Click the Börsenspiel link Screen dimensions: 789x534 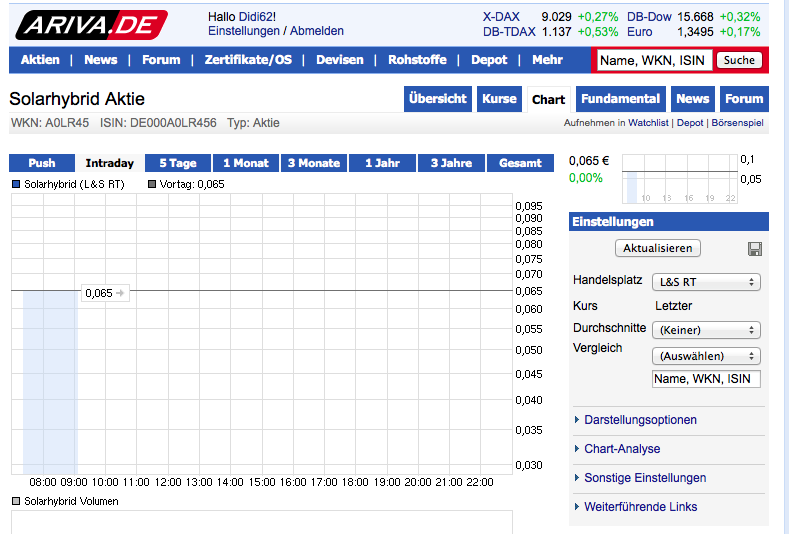[738, 123]
